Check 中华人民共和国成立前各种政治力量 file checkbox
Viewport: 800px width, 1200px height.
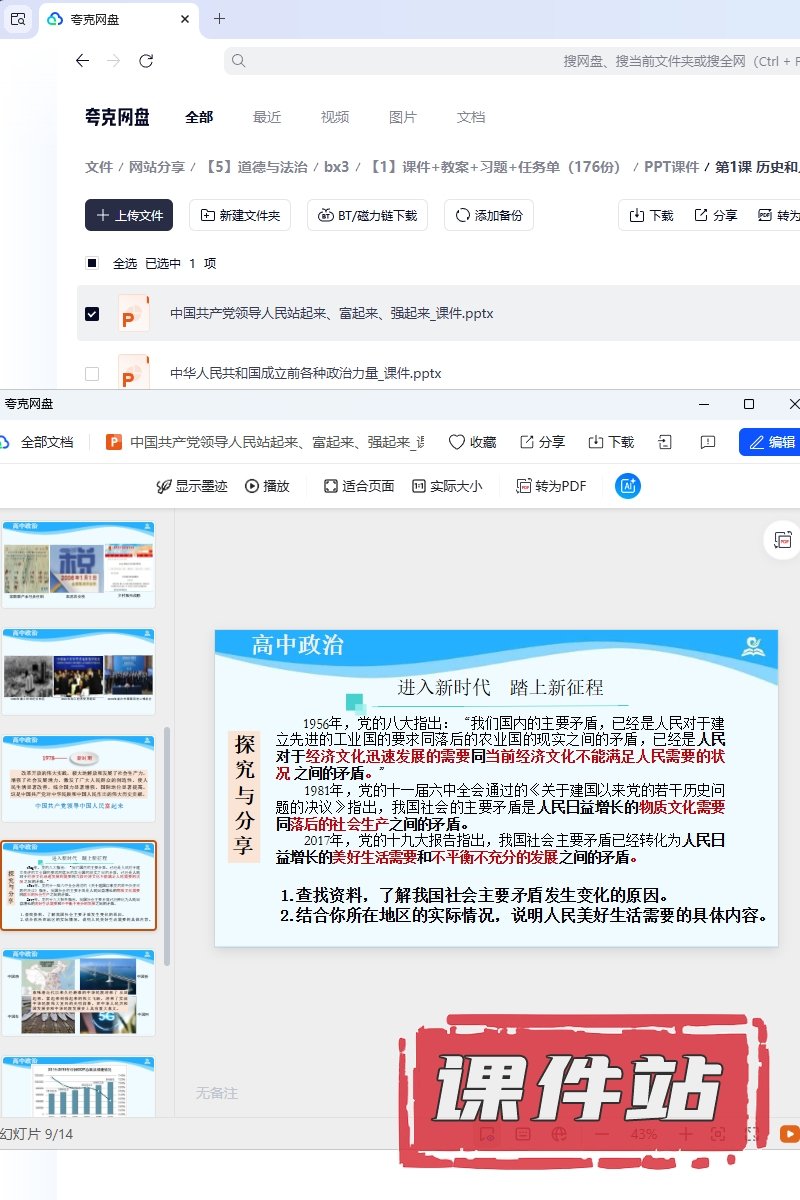click(x=92, y=374)
